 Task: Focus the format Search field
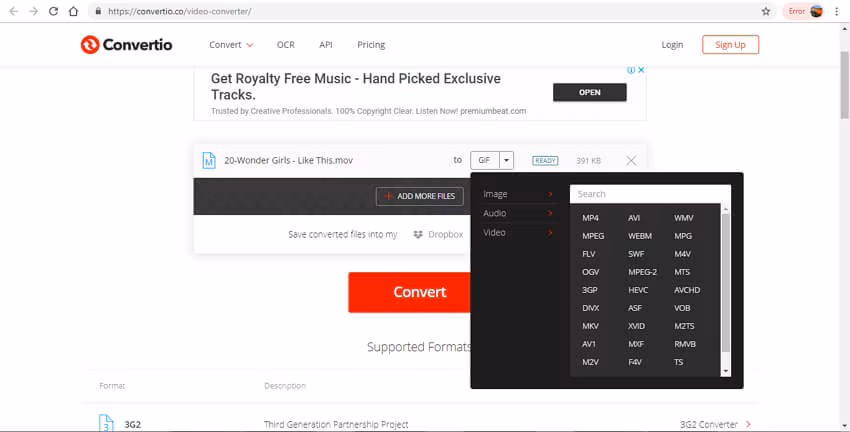point(650,194)
